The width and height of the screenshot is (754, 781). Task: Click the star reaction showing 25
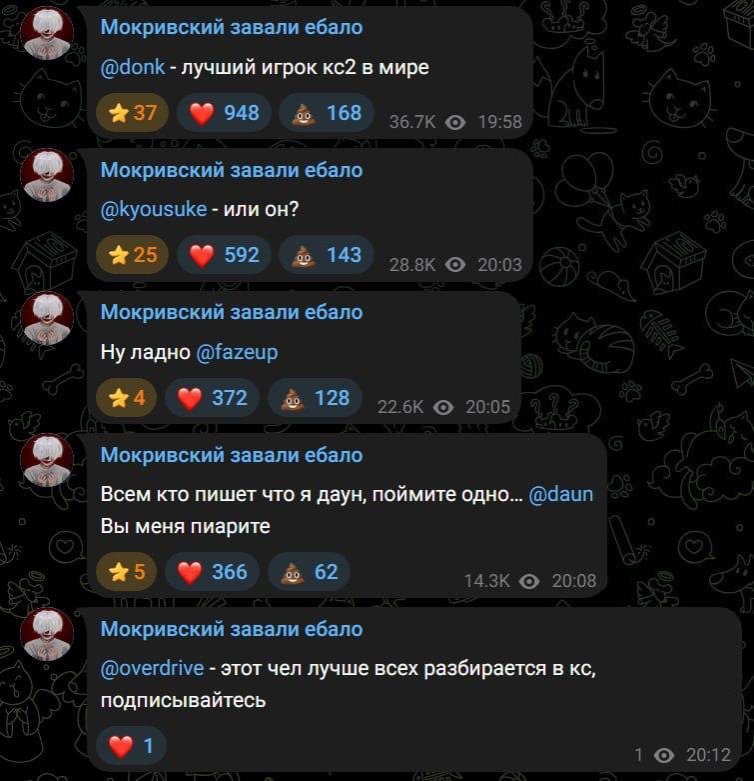coord(132,255)
